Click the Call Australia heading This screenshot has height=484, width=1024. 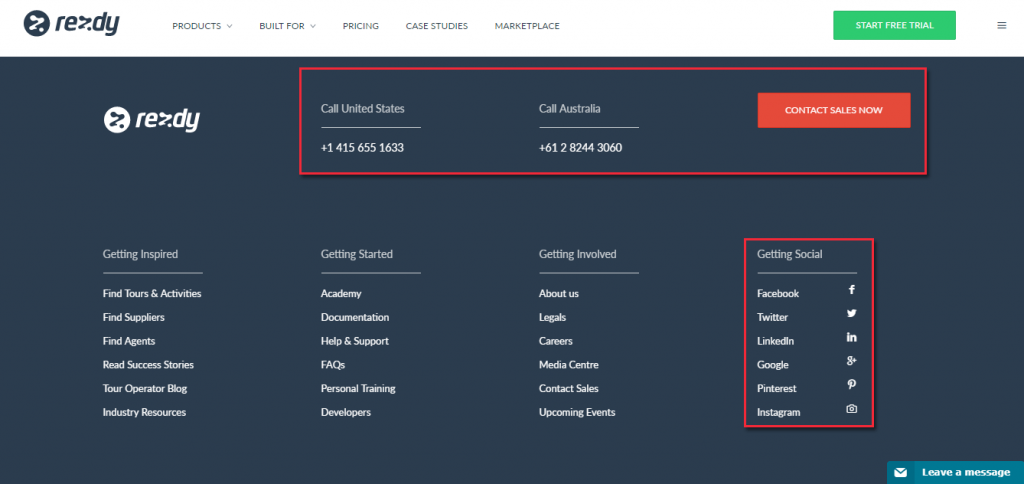(x=569, y=108)
